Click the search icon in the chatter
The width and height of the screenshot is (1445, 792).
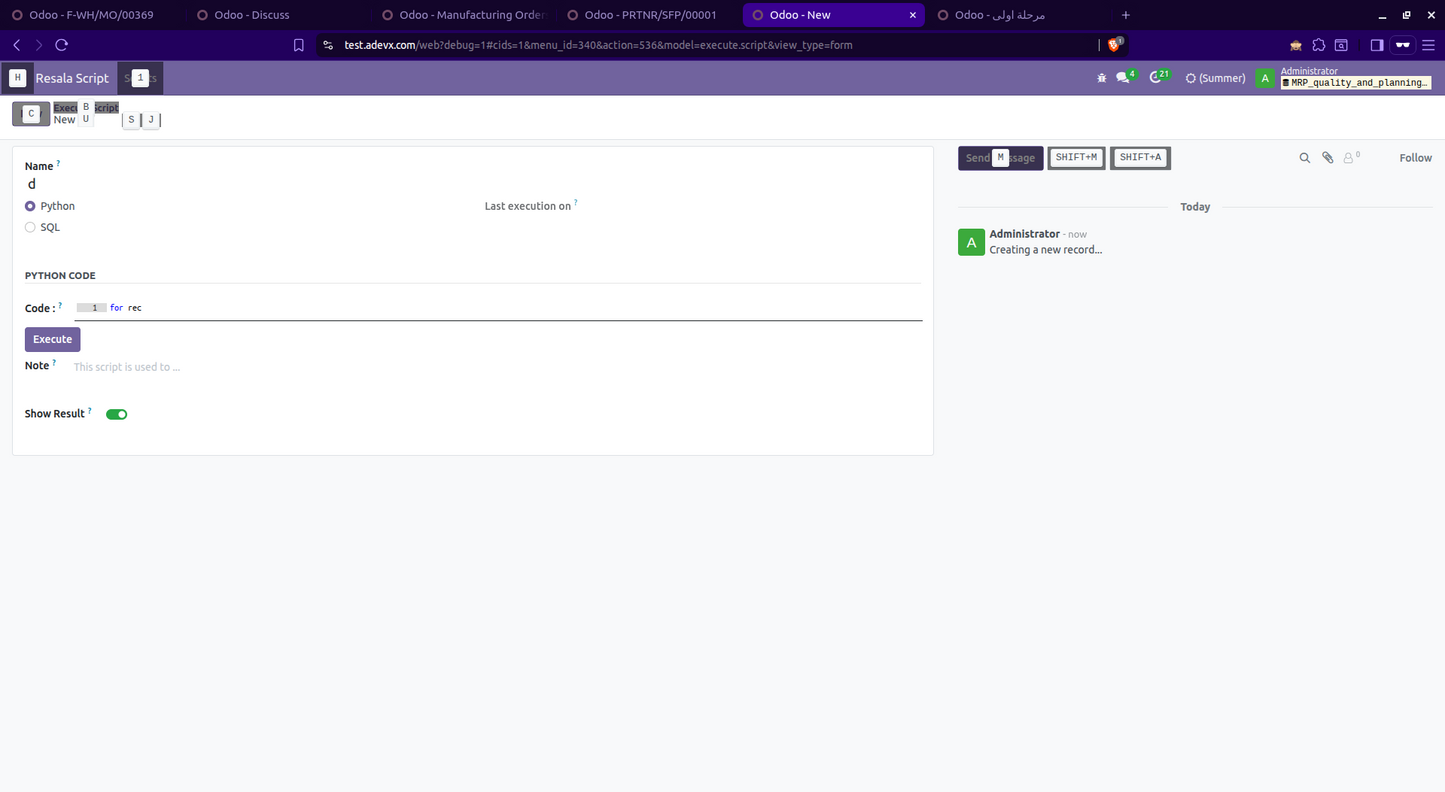click(x=1304, y=158)
